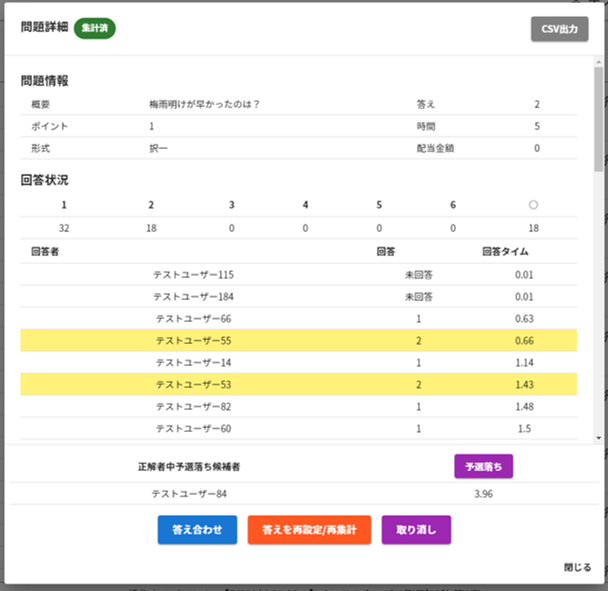Select the row テストユーザー14
Screen dimensions: 608x591
(299, 363)
